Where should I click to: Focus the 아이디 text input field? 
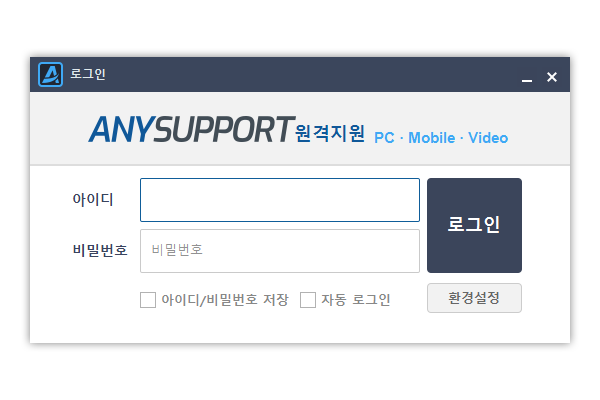coord(280,200)
